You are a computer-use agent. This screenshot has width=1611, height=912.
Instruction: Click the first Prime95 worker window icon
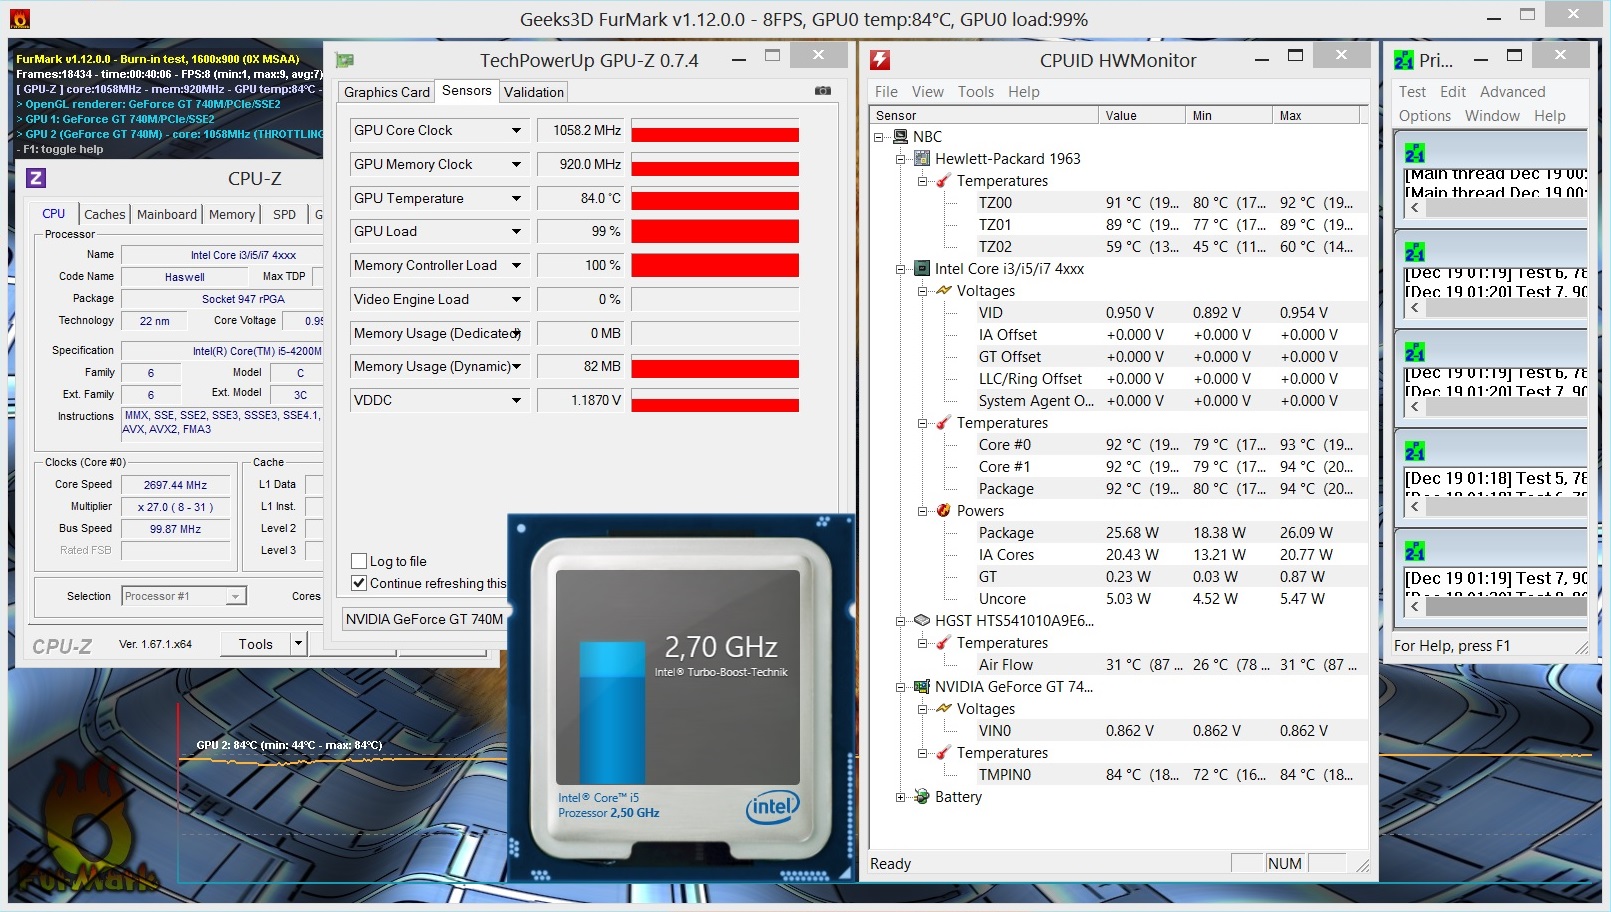tap(1414, 153)
